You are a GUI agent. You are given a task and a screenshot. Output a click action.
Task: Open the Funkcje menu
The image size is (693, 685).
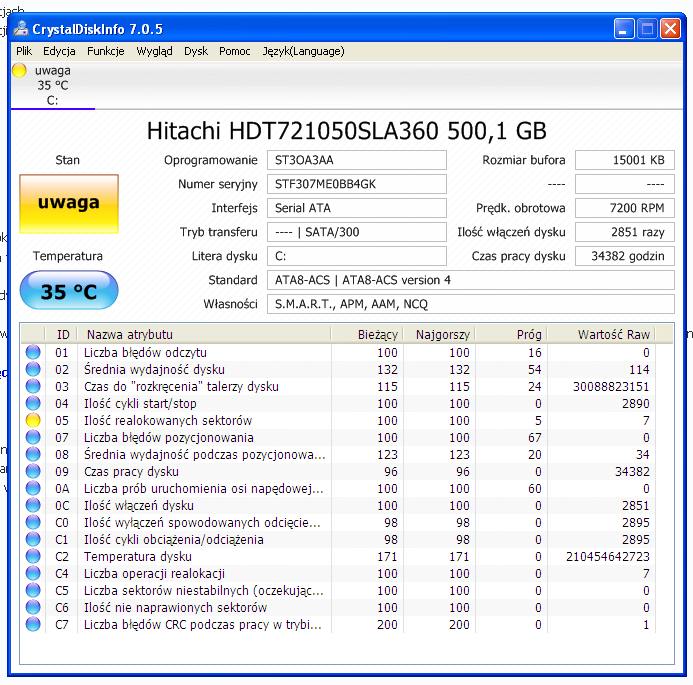106,51
